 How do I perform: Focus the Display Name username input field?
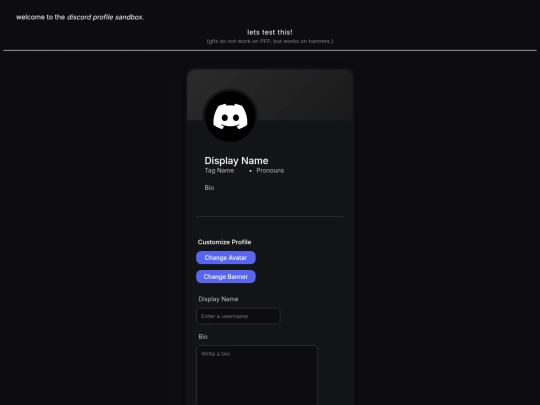click(238, 316)
